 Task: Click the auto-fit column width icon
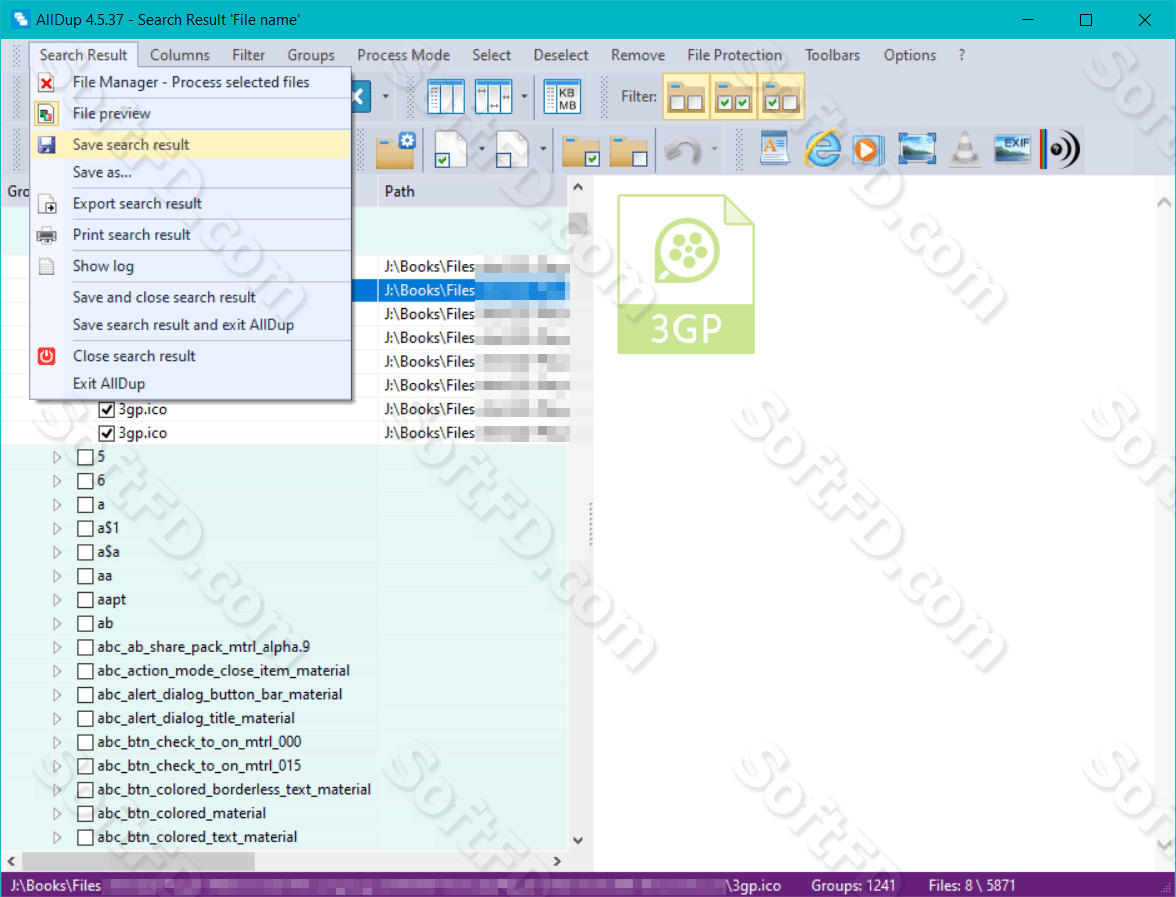pyautogui.click(x=493, y=97)
